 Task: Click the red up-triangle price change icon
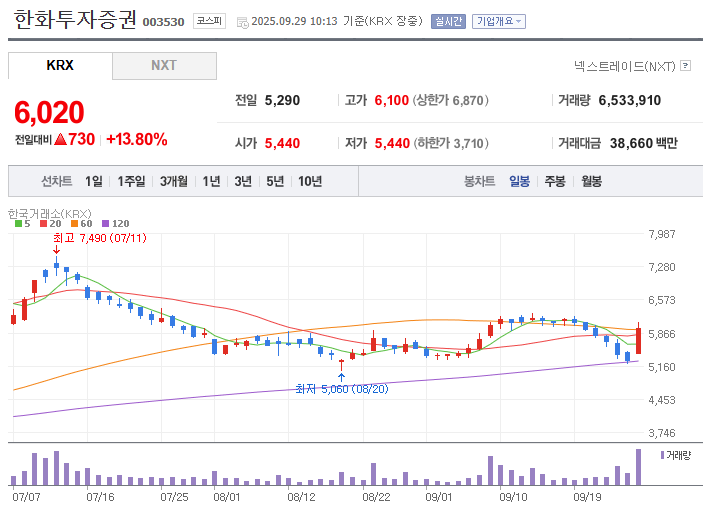61,139
